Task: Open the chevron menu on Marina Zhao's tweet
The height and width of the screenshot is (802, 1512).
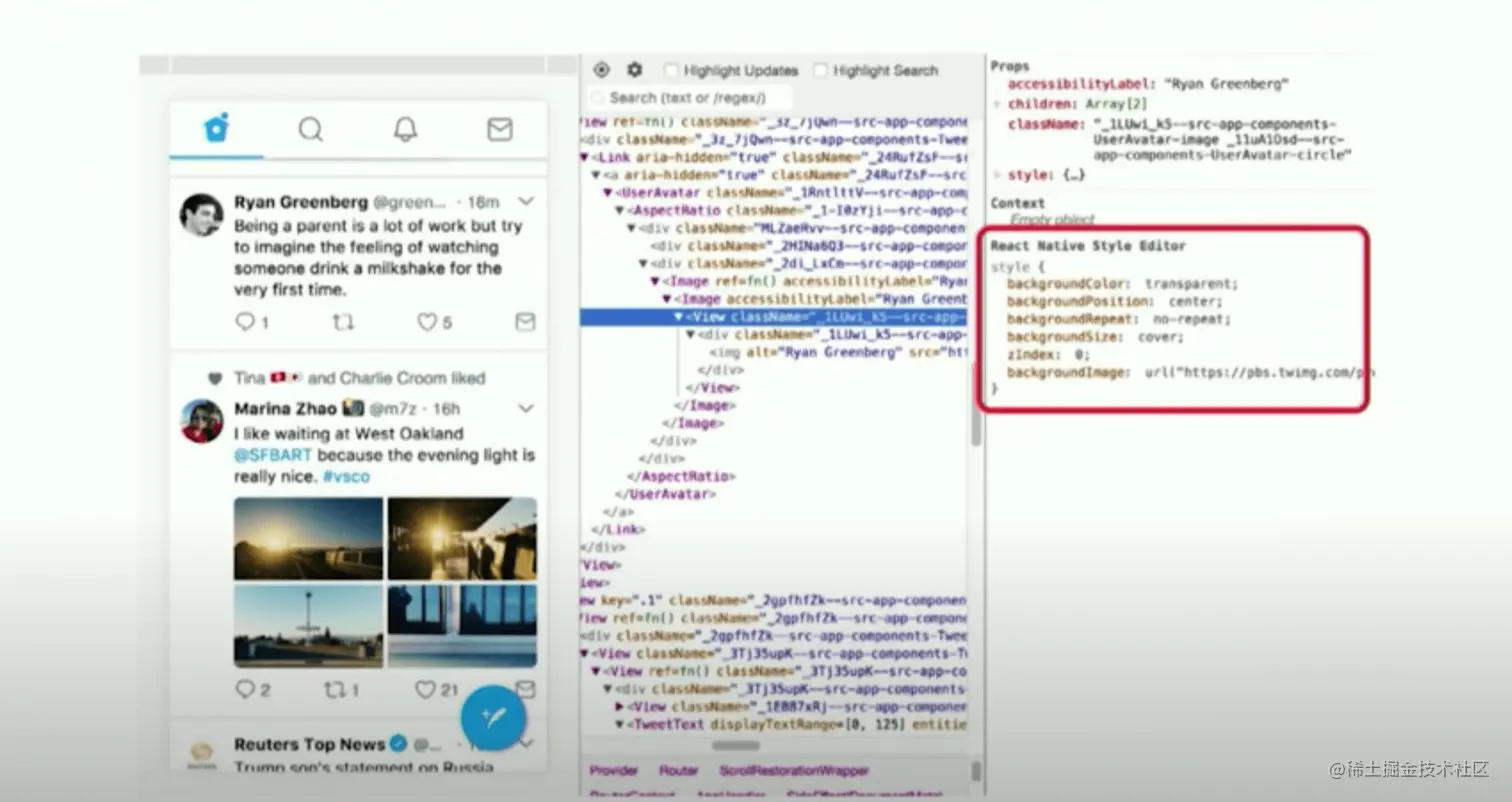Action: coord(525,408)
